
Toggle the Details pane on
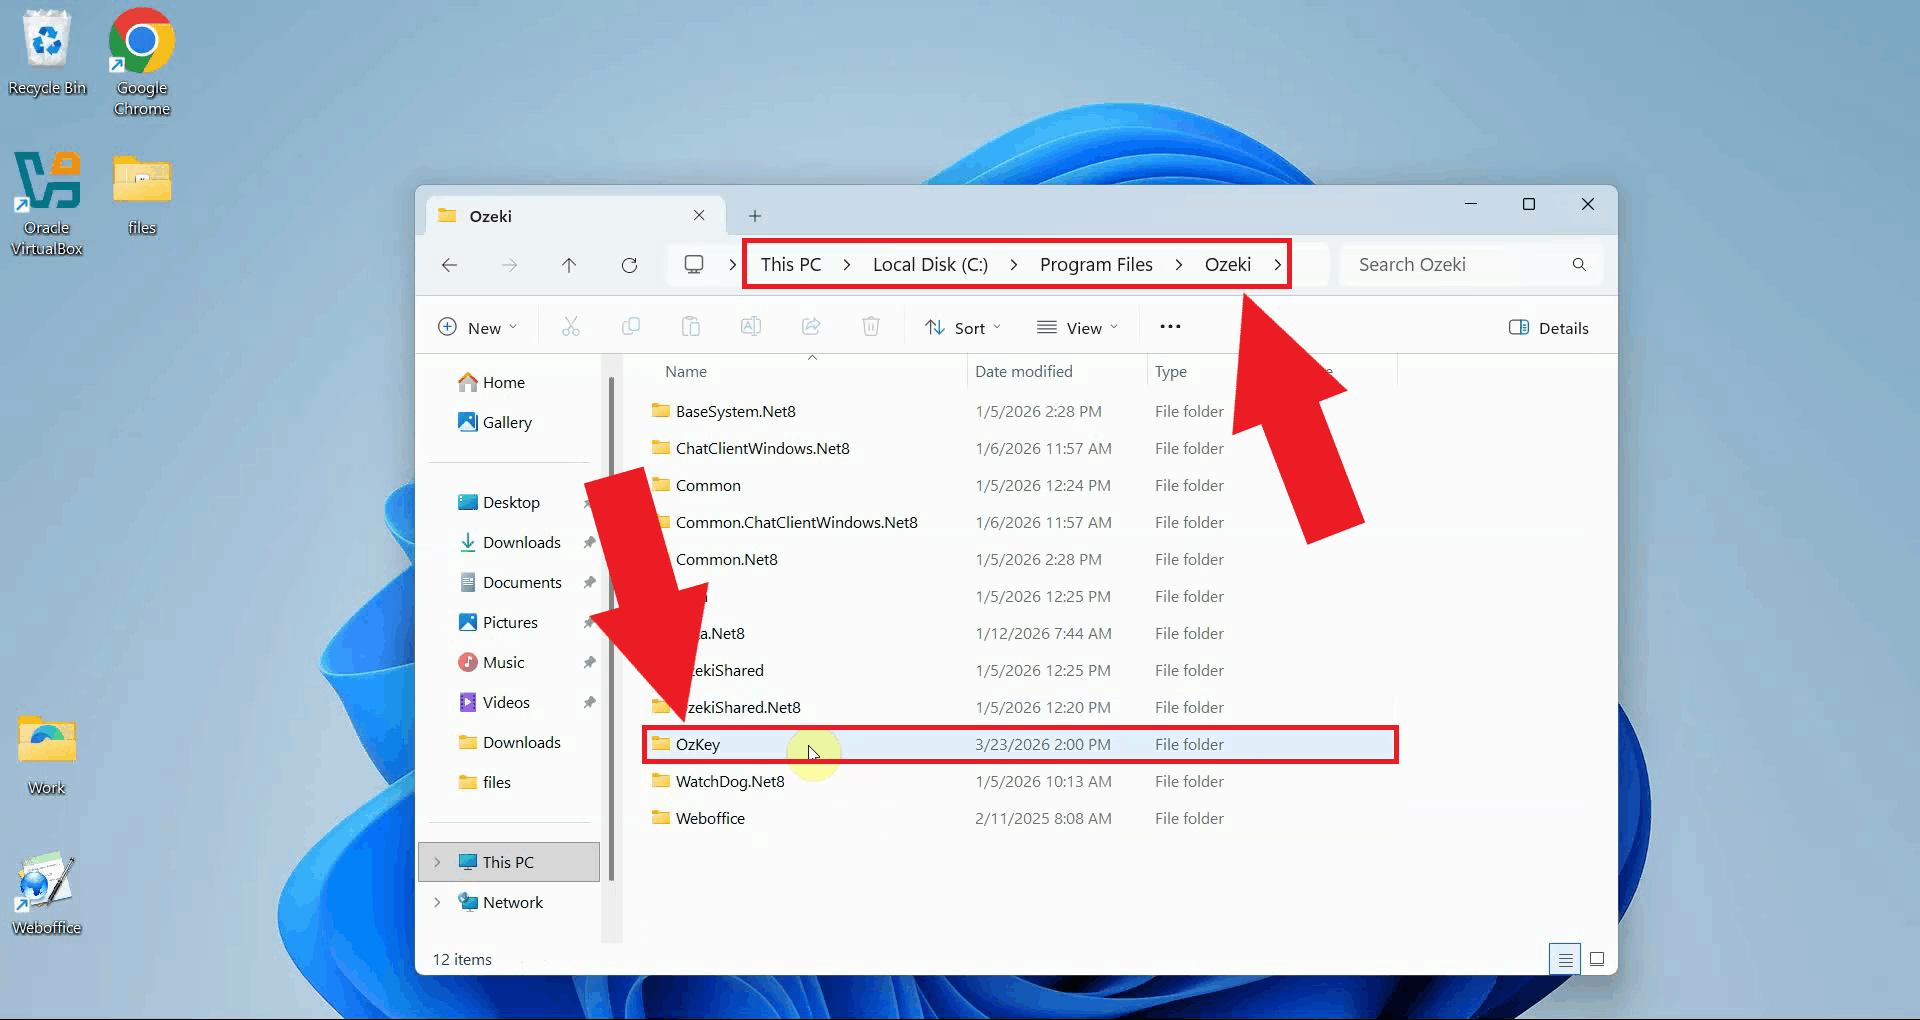[x=1548, y=327]
